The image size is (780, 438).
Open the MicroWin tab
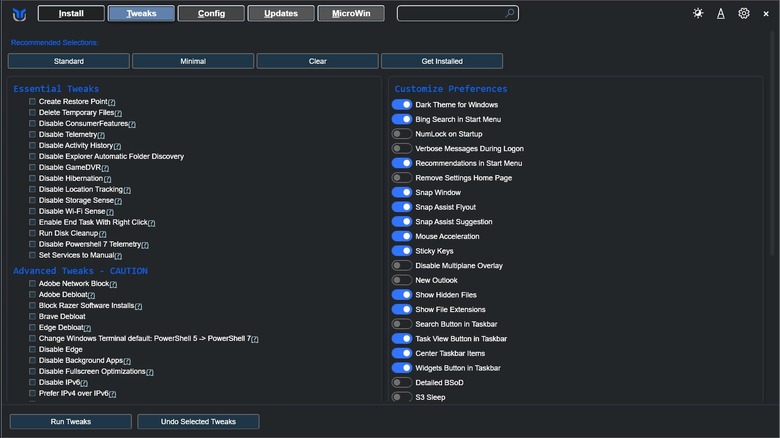[351, 14]
